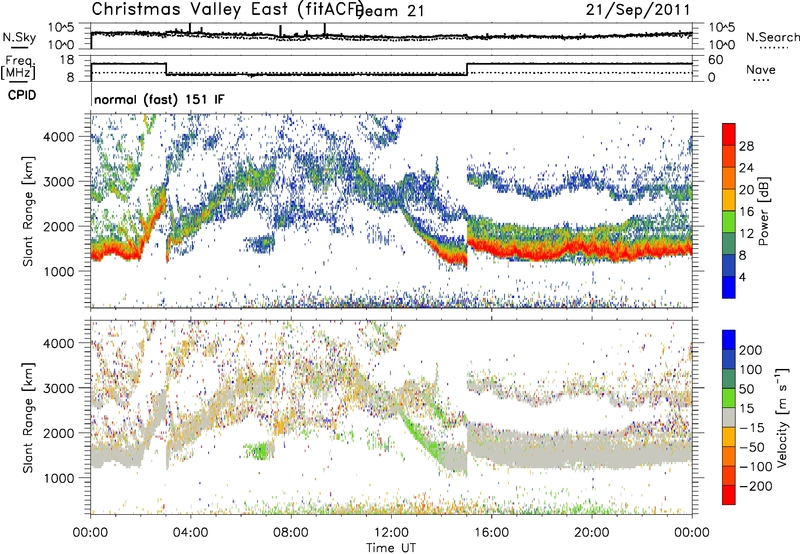Click the "60" tick on Nave axis
Screen dimensions: 800x554
716,60
